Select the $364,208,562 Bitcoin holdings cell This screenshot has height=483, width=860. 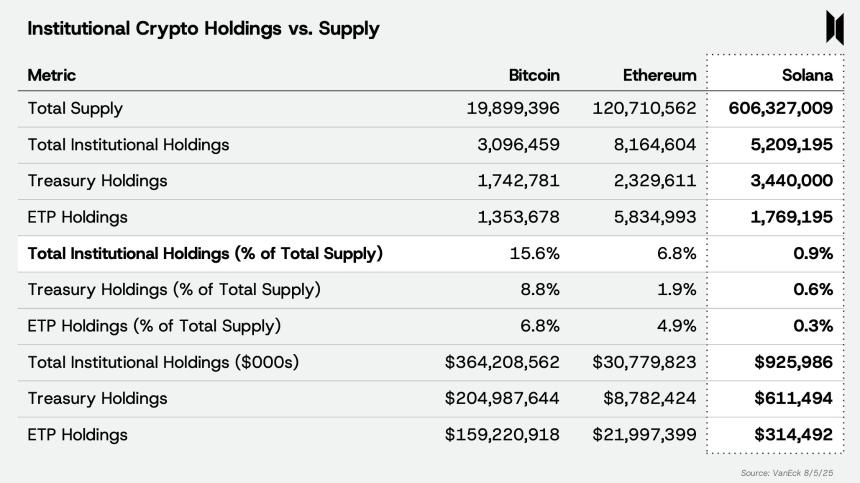[x=502, y=362]
